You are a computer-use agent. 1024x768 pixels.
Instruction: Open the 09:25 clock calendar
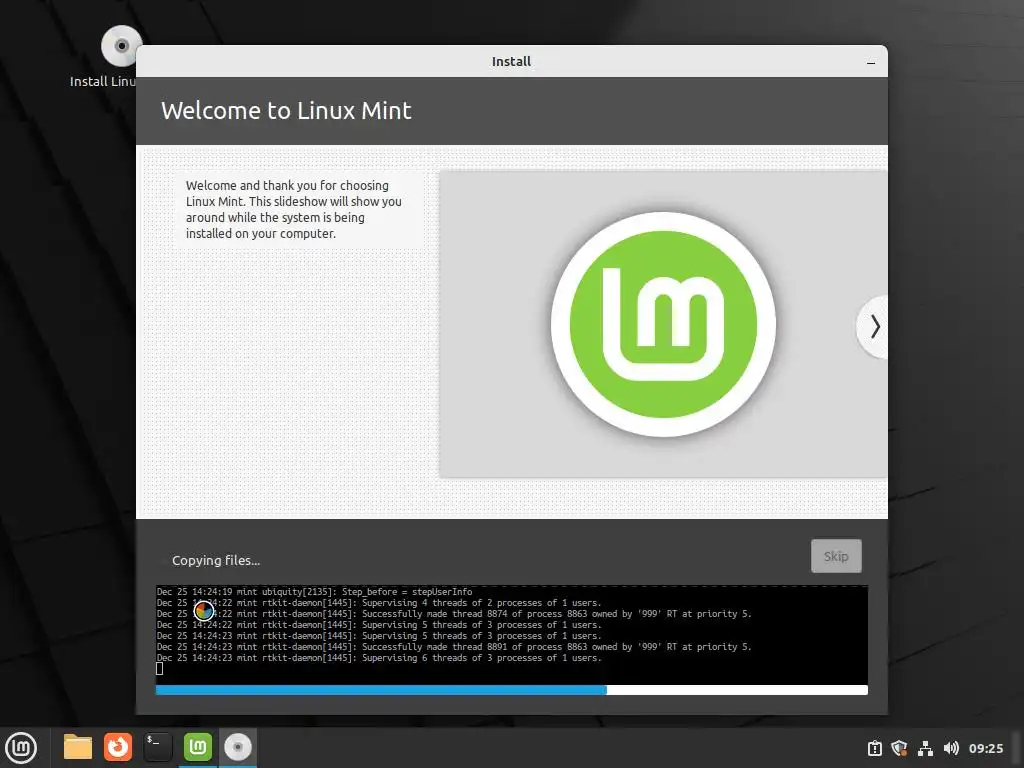tap(985, 748)
